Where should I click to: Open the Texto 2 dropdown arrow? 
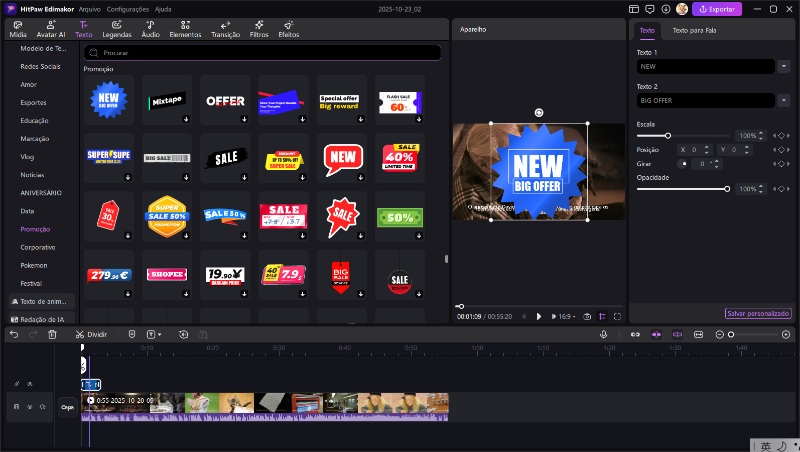tap(783, 100)
